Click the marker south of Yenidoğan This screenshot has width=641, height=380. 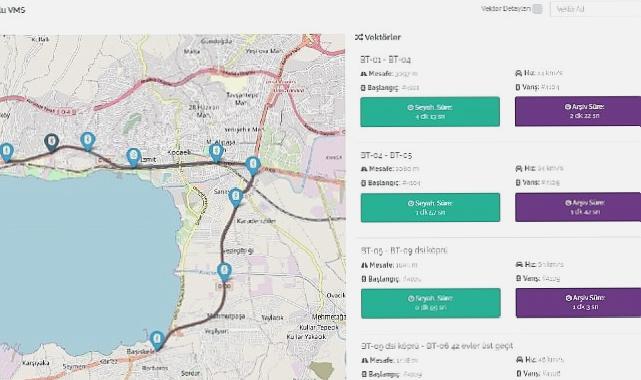click(x=224, y=273)
